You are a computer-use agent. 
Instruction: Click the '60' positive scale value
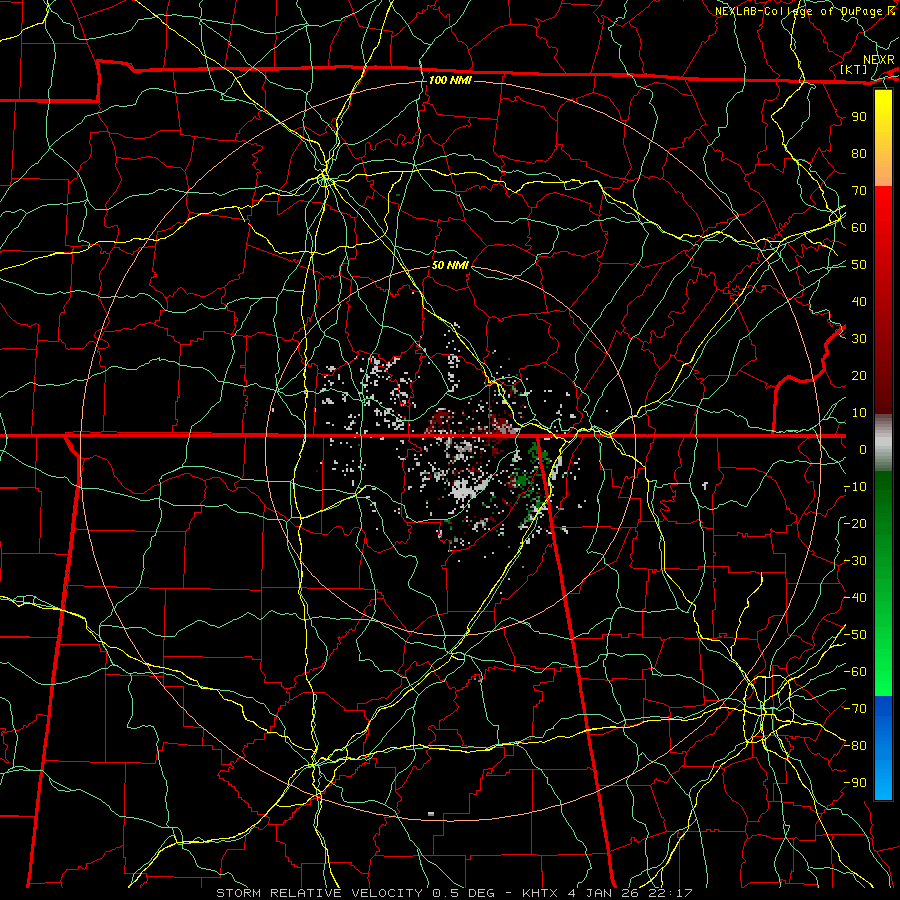859,228
